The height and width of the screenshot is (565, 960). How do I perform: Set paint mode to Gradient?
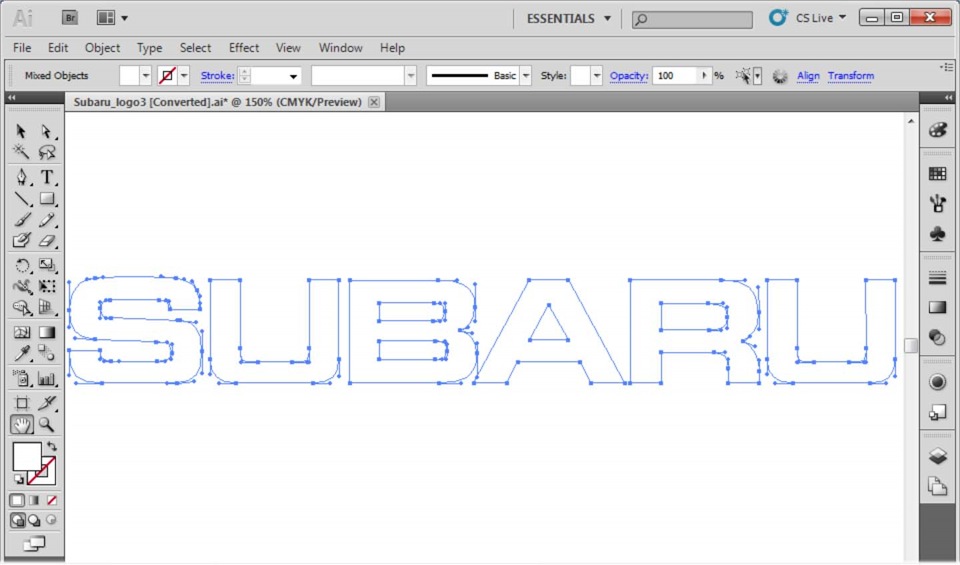coord(34,500)
